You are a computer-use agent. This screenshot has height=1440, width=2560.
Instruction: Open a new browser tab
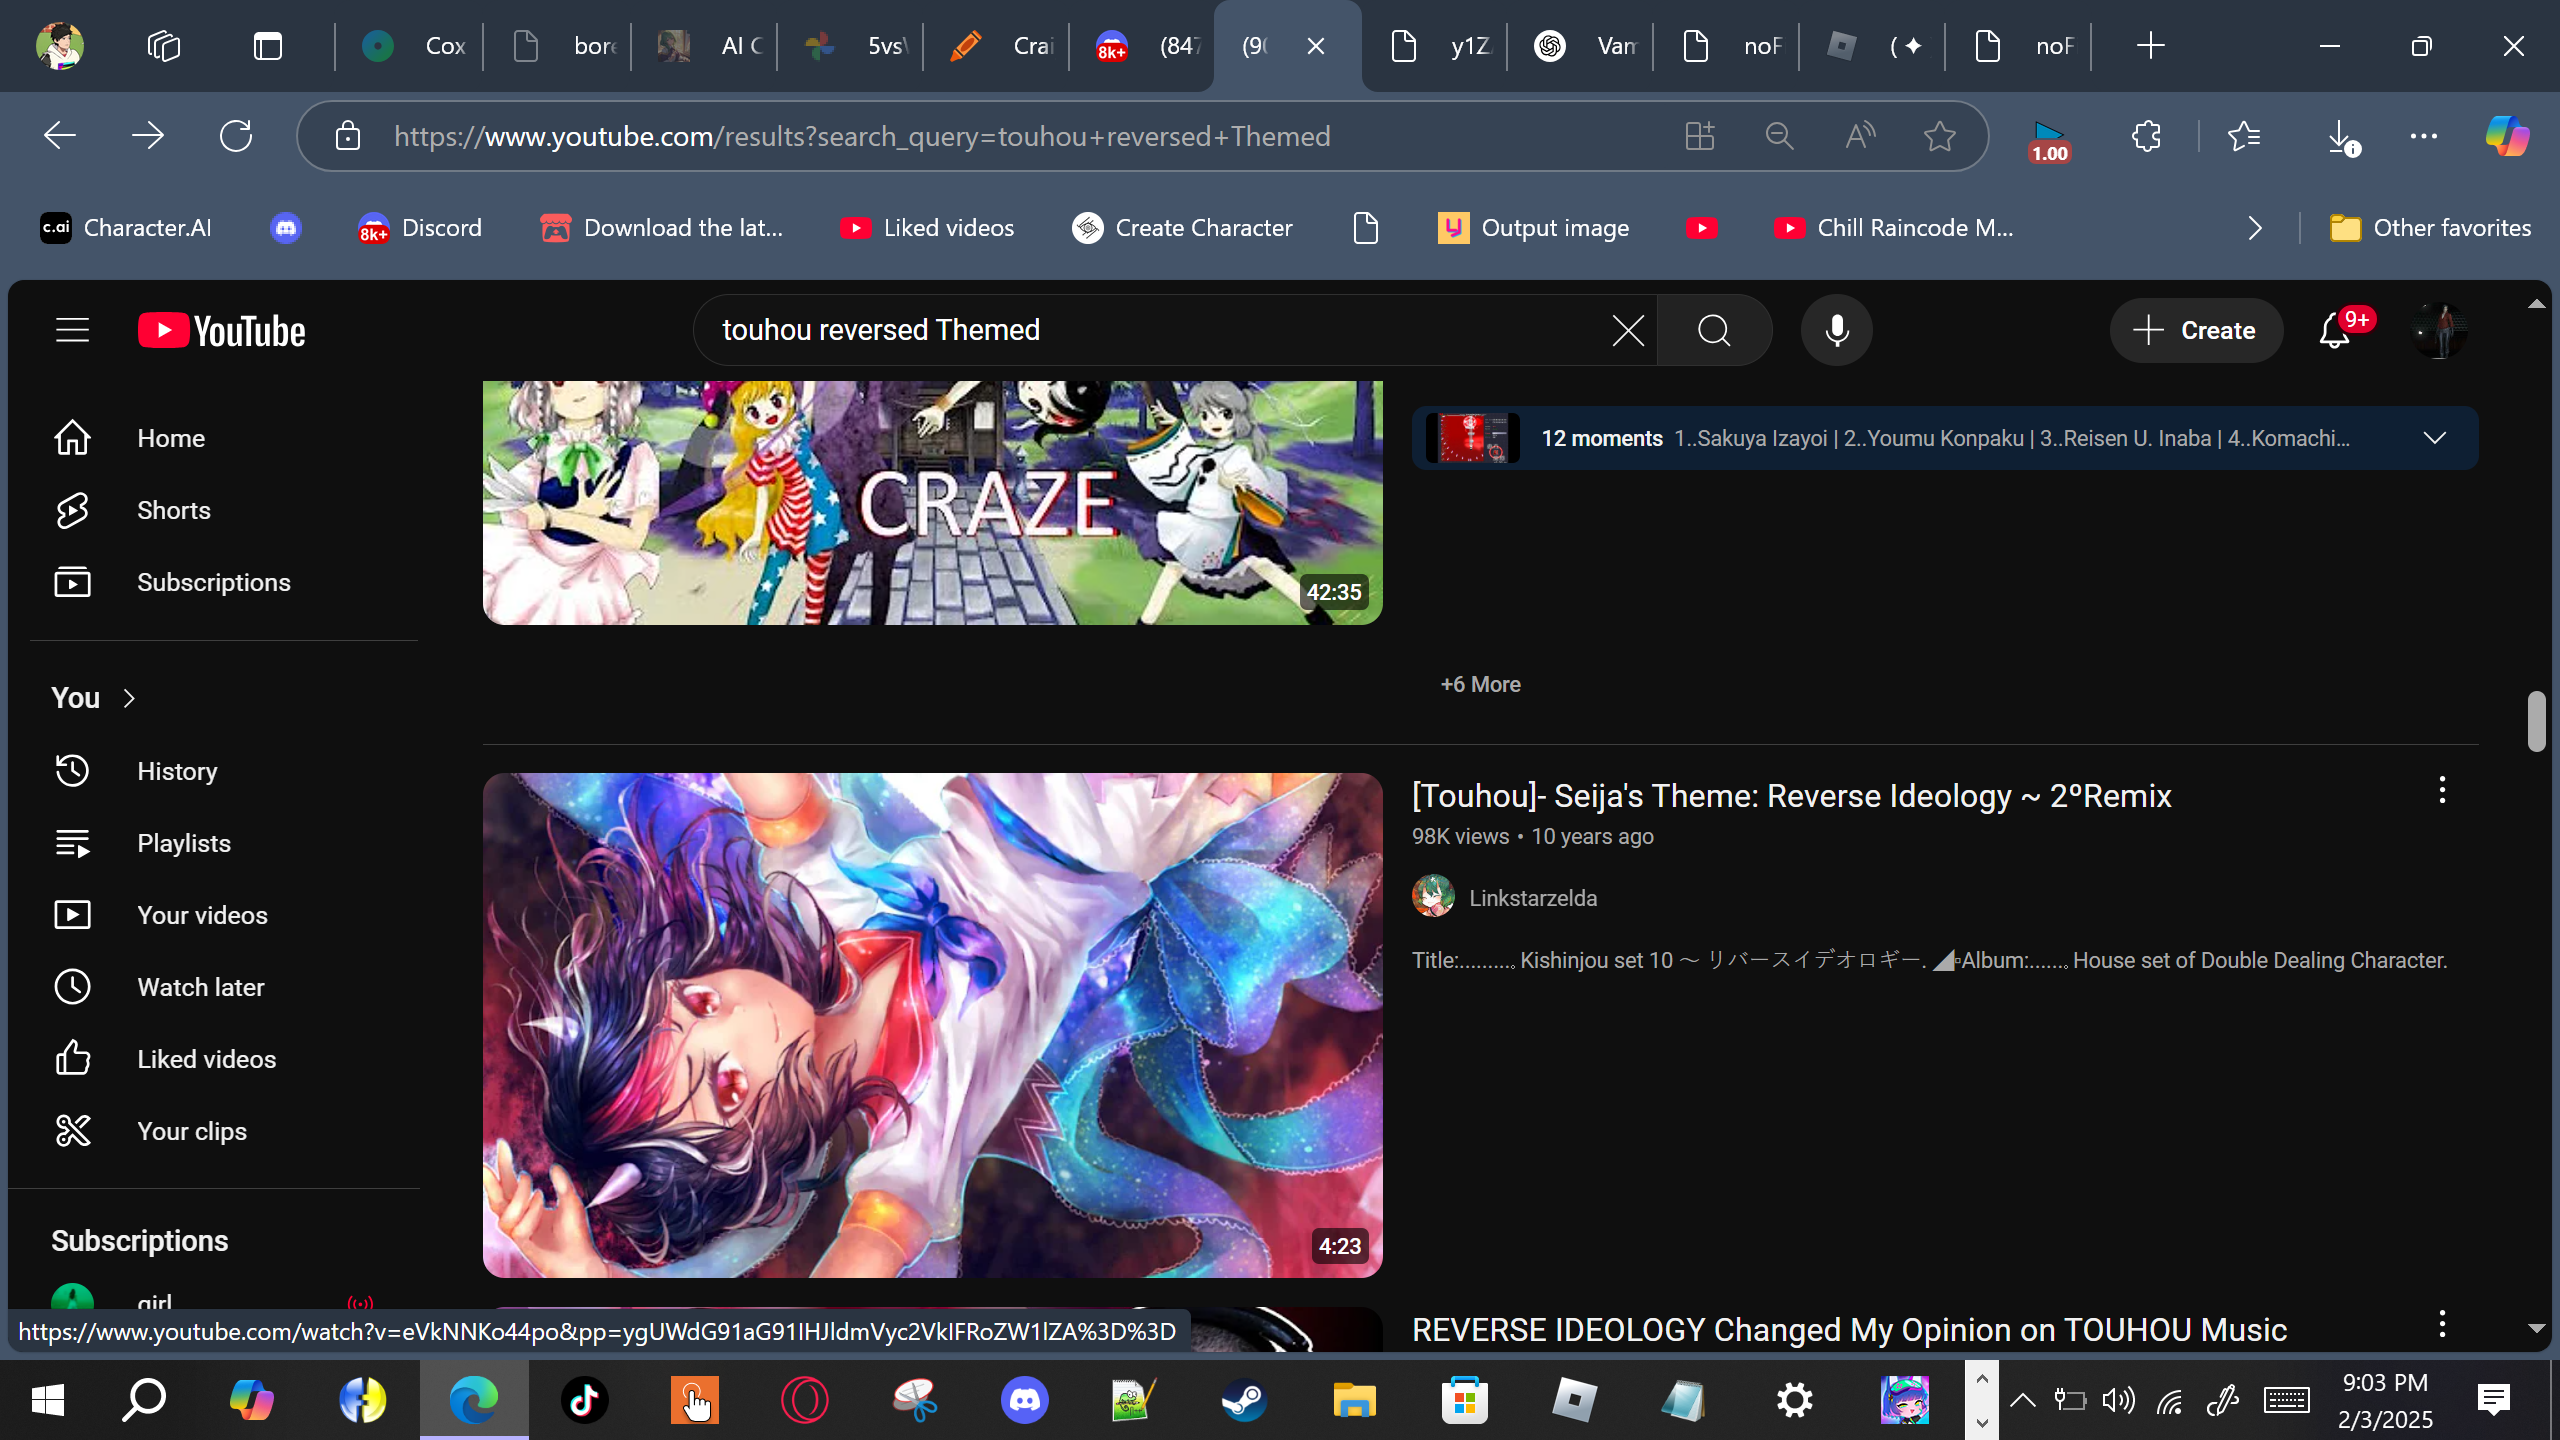click(x=2150, y=46)
